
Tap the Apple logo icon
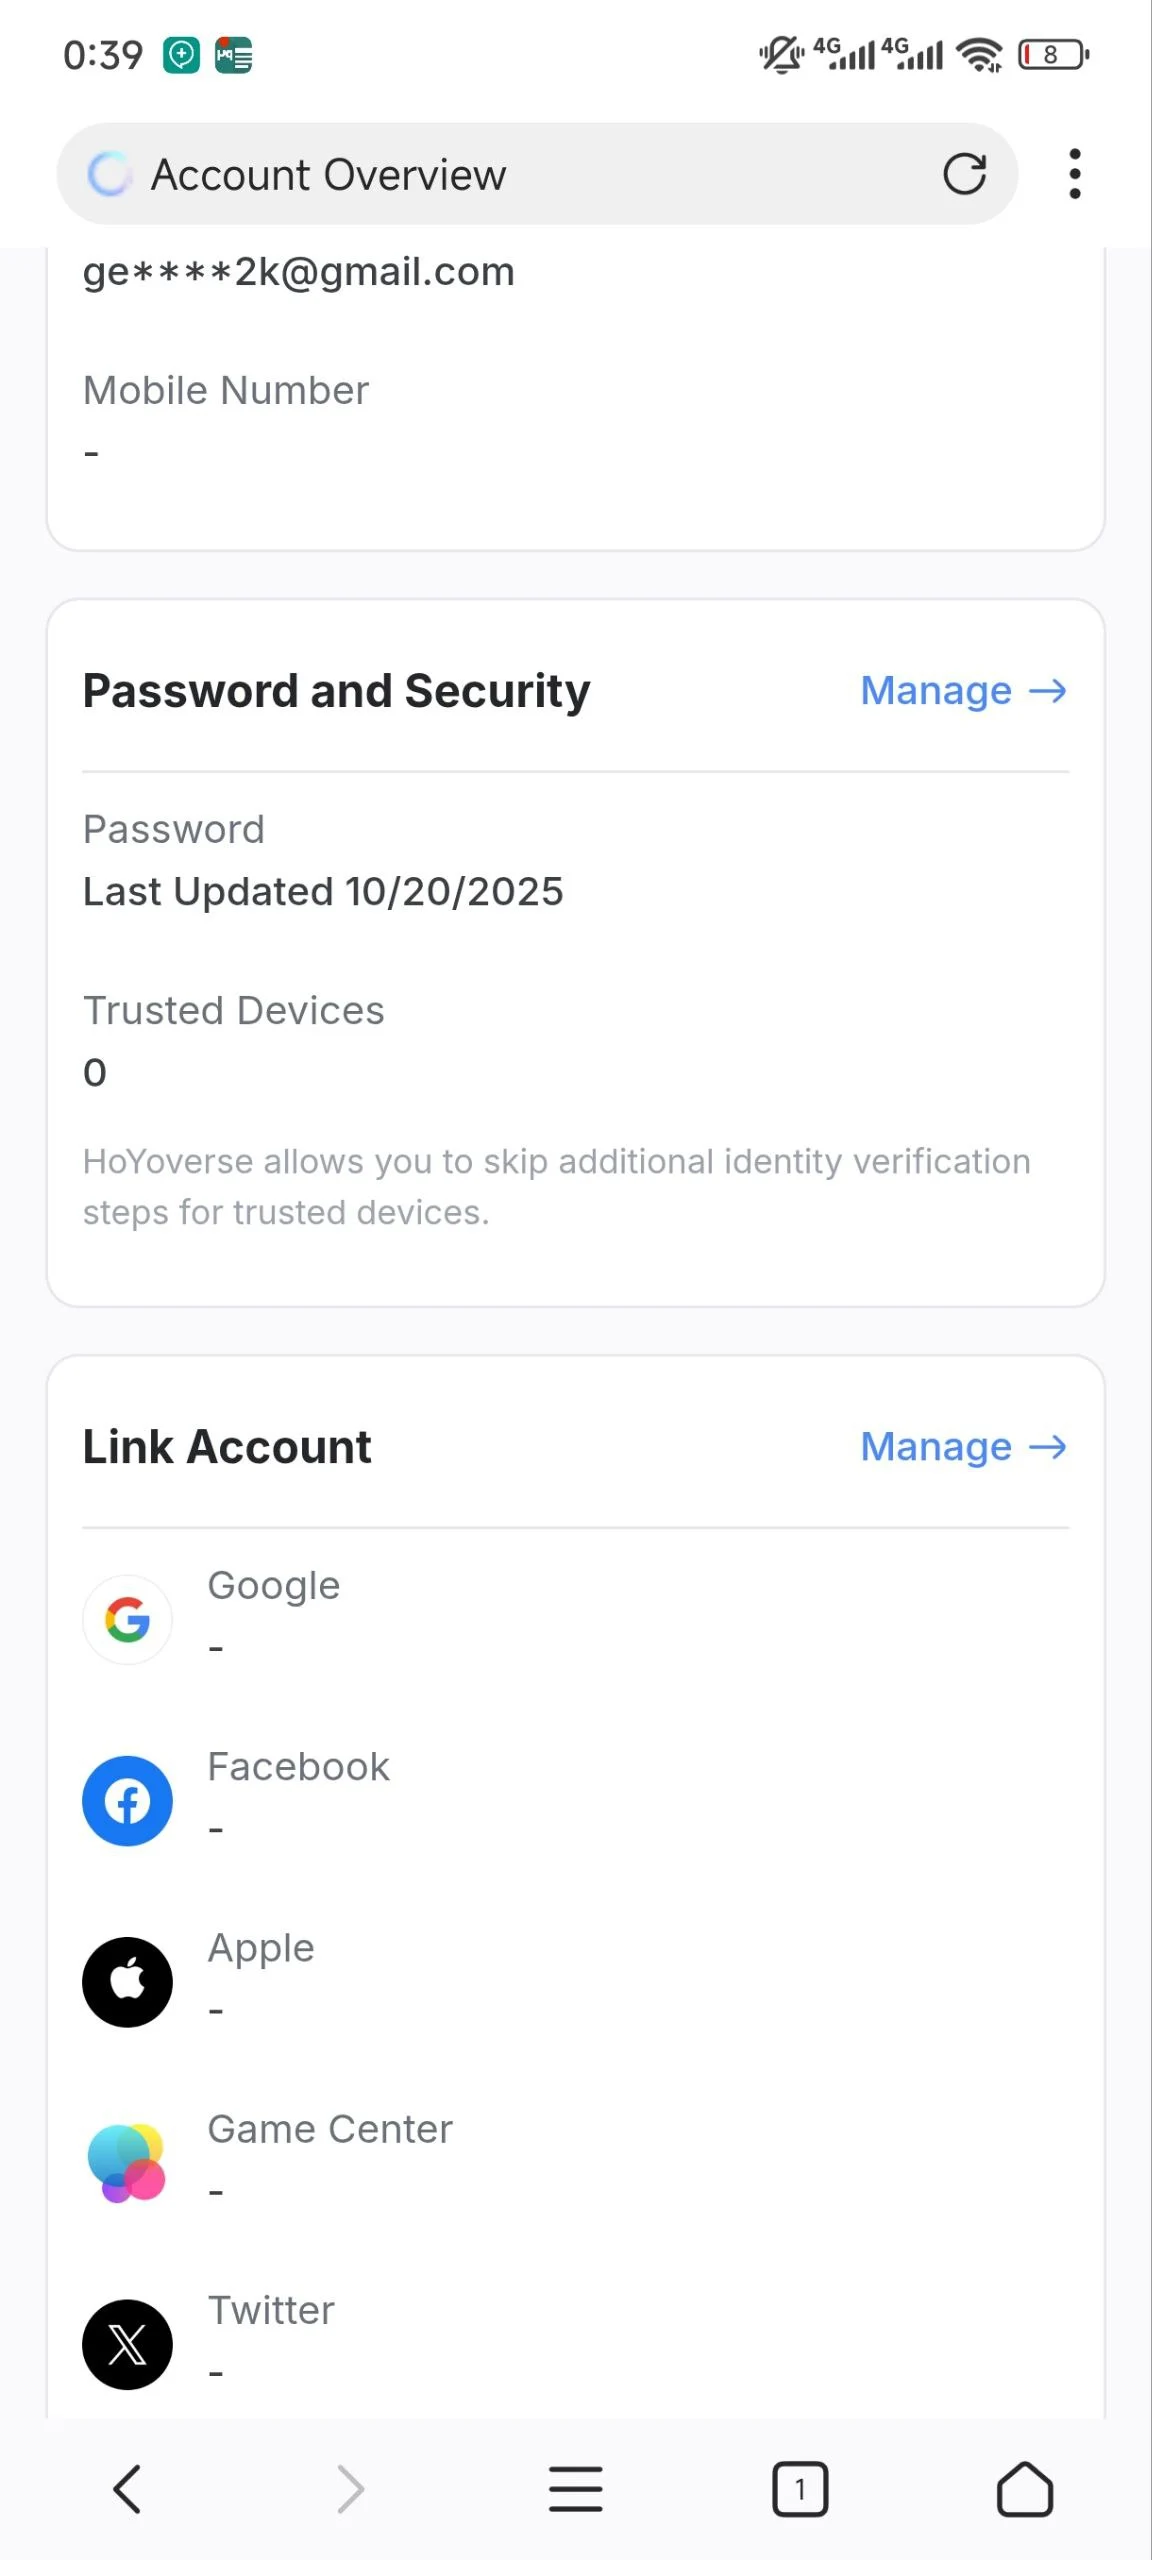[x=127, y=1982]
